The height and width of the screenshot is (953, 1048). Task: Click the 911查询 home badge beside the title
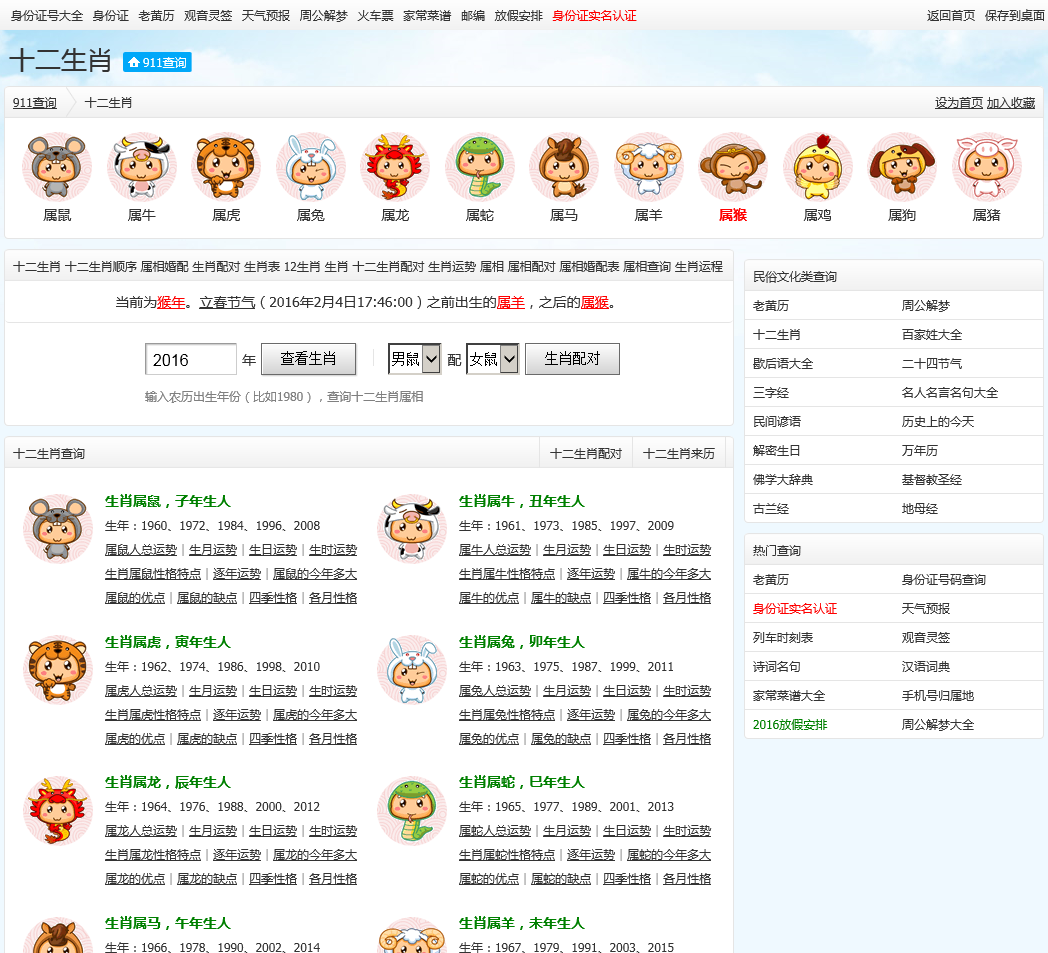coord(157,62)
